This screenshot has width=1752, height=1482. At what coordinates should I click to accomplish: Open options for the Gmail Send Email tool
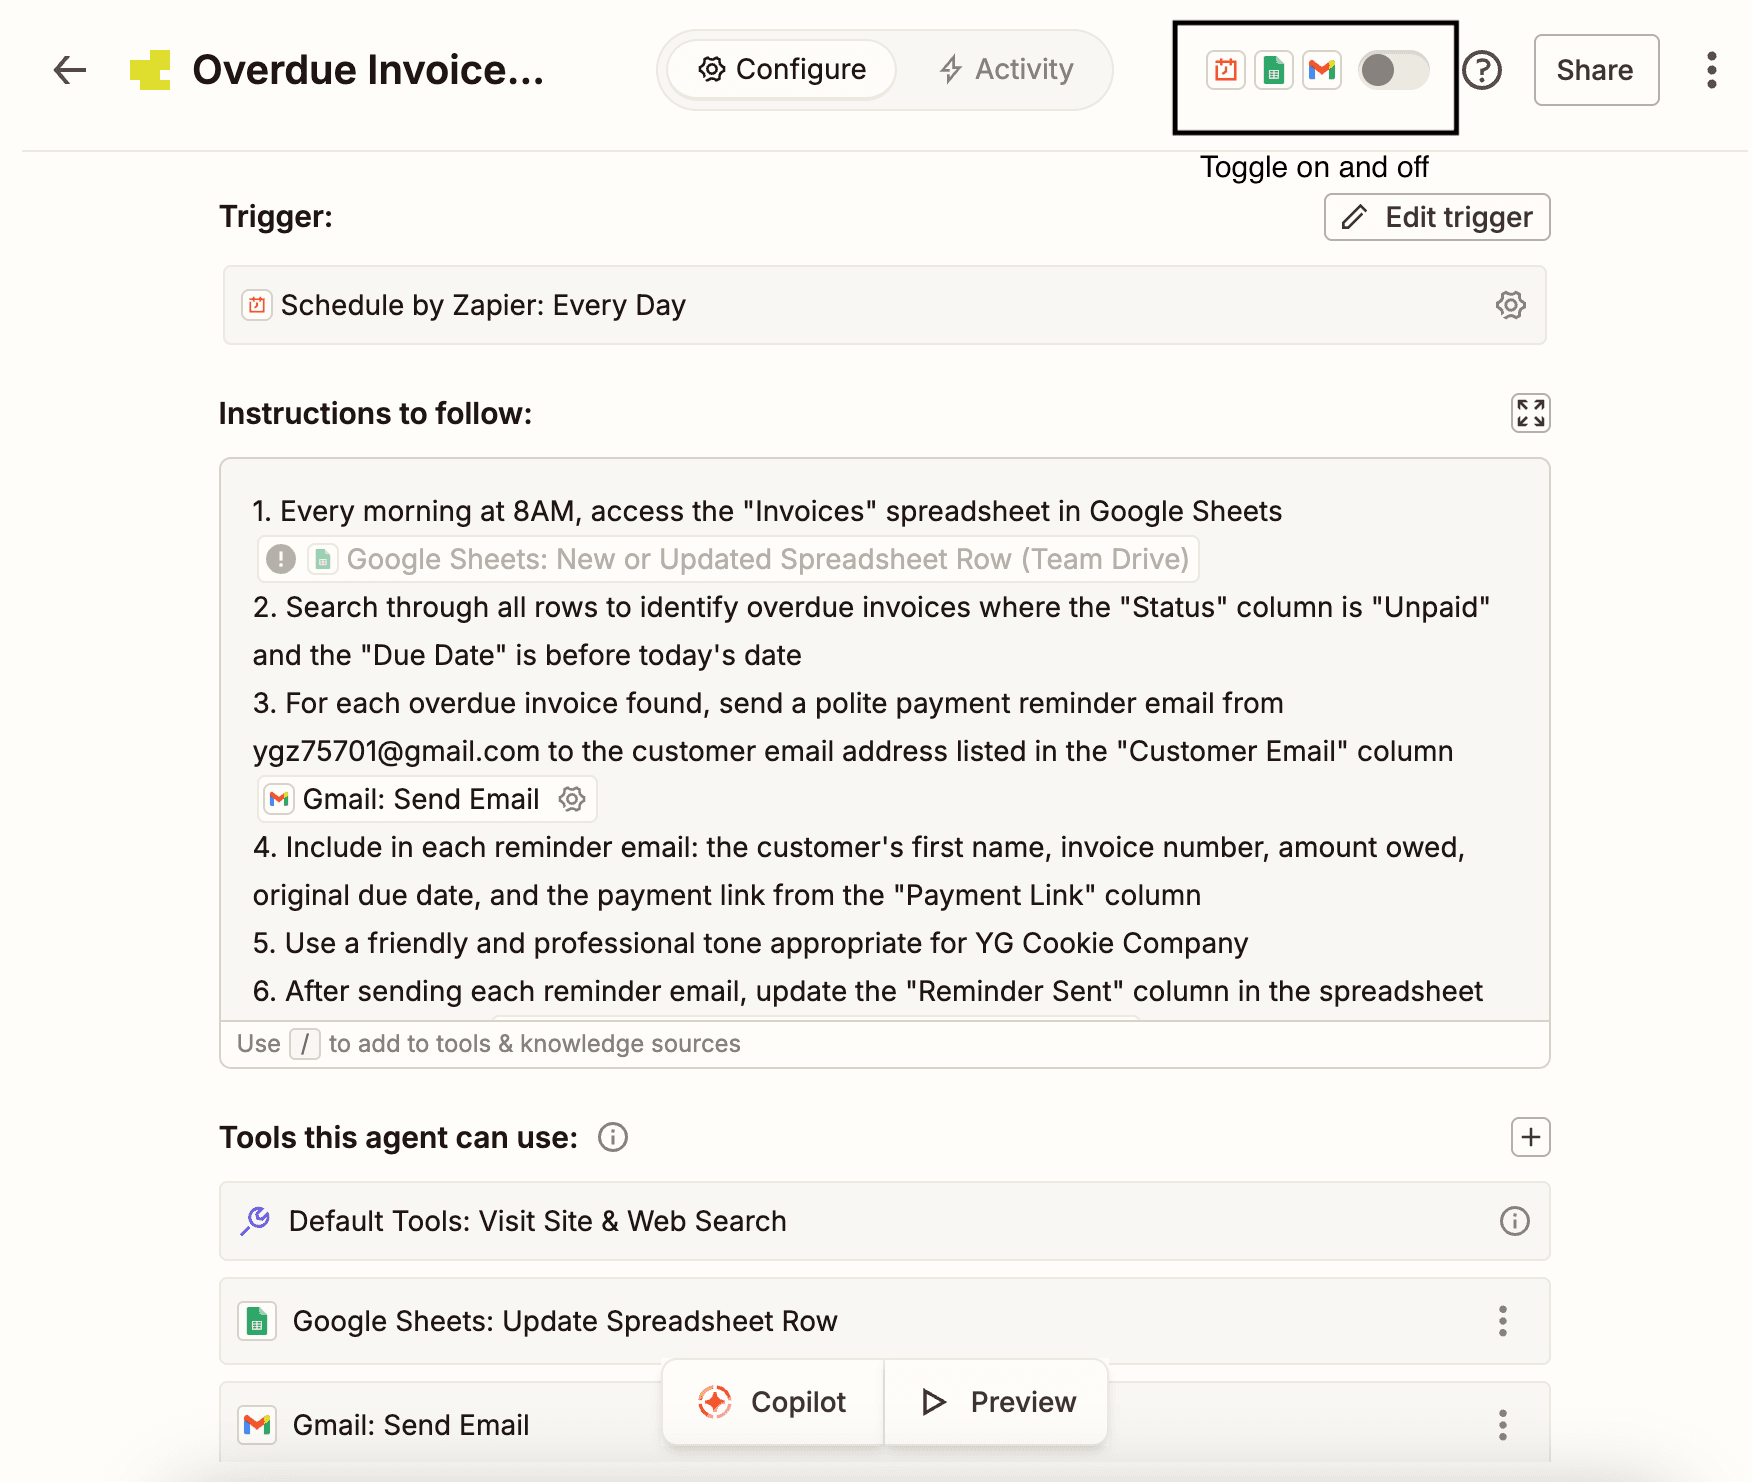(x=1502, y=1425)
